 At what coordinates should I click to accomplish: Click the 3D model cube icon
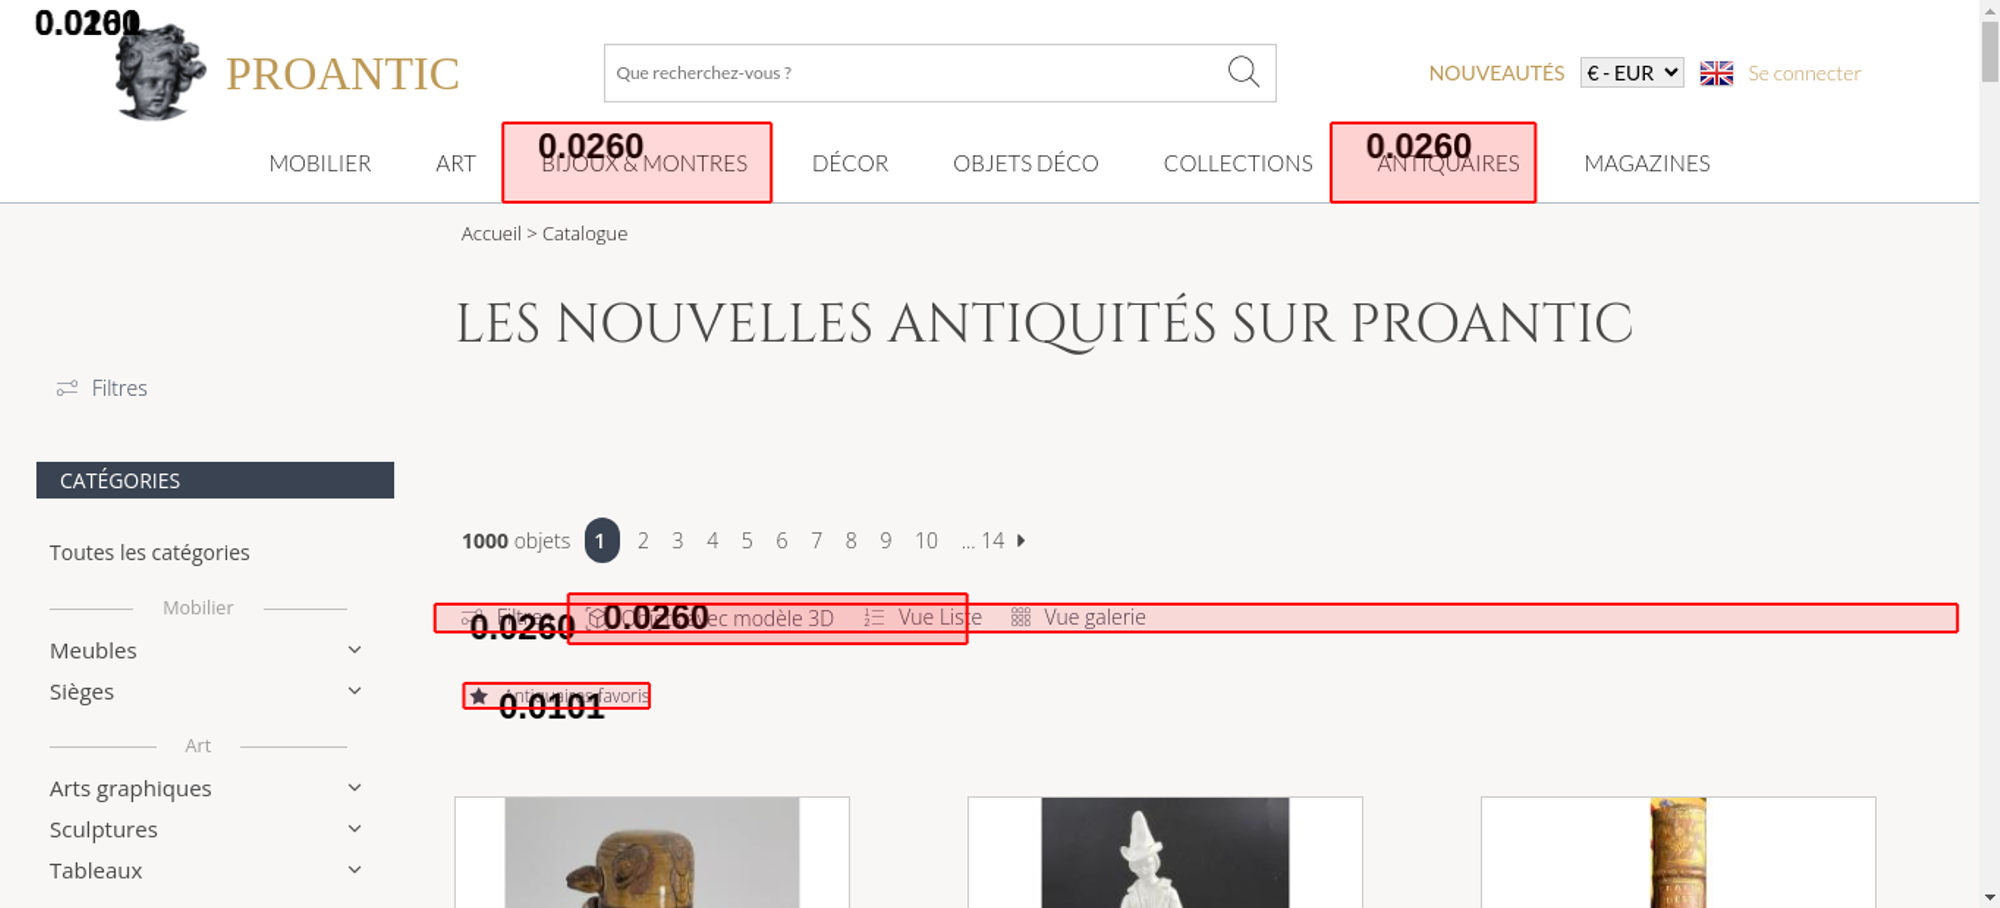point(596,618)
